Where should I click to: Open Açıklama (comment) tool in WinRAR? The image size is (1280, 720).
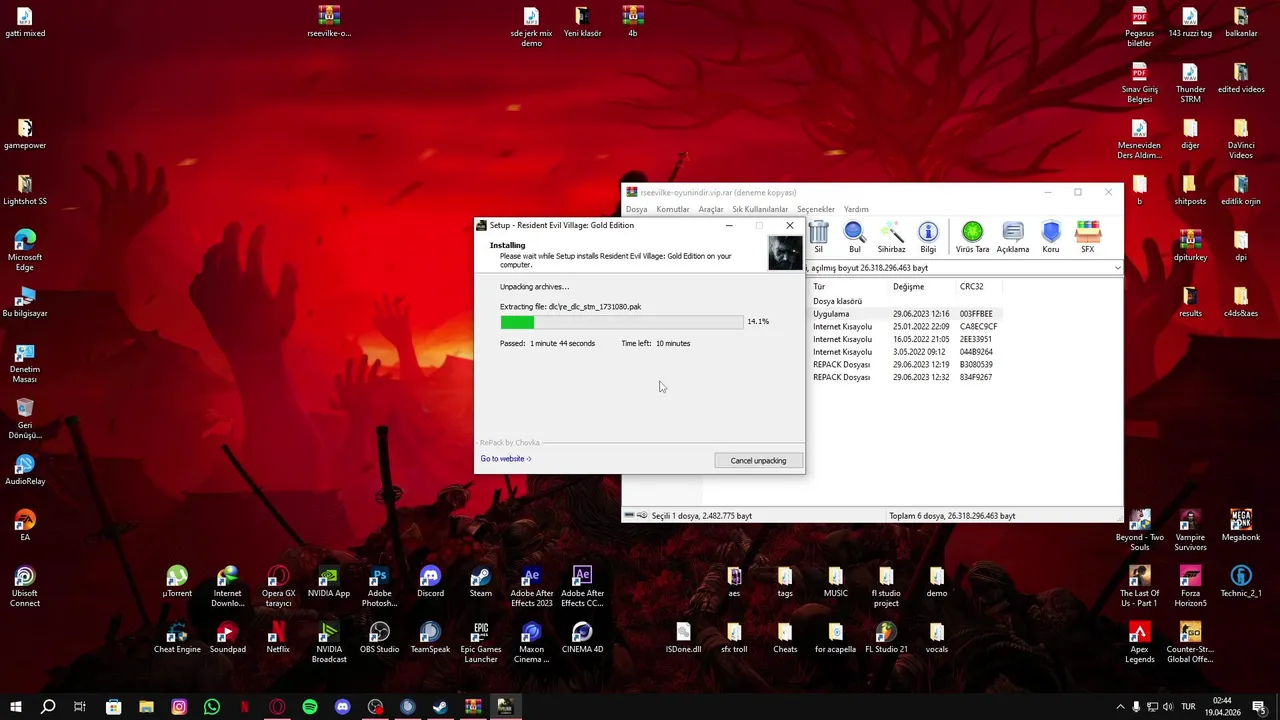(x=1013, y=237)
